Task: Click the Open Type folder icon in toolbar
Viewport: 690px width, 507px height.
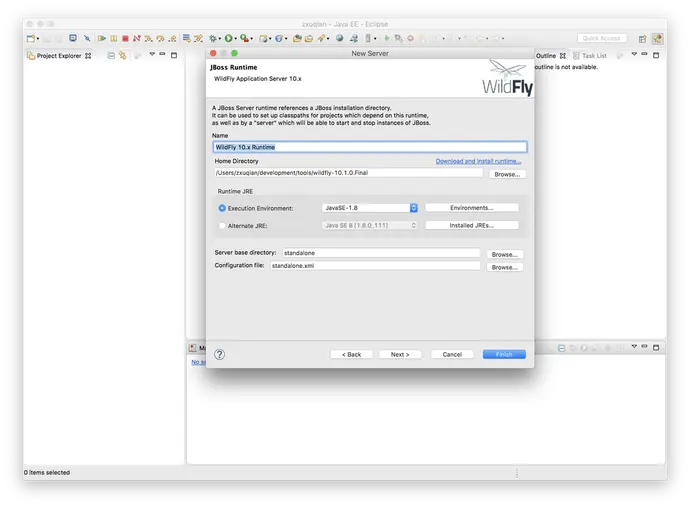Action: tap(297, 39)
